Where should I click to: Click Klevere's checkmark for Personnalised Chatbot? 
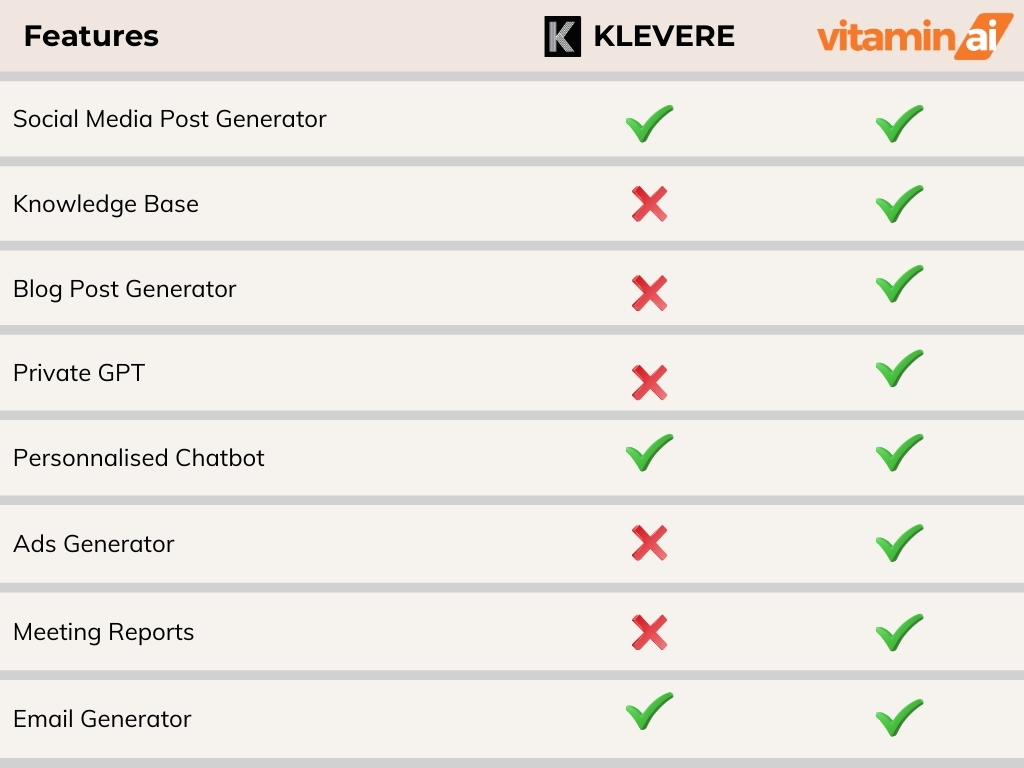[x=649, y=453]
